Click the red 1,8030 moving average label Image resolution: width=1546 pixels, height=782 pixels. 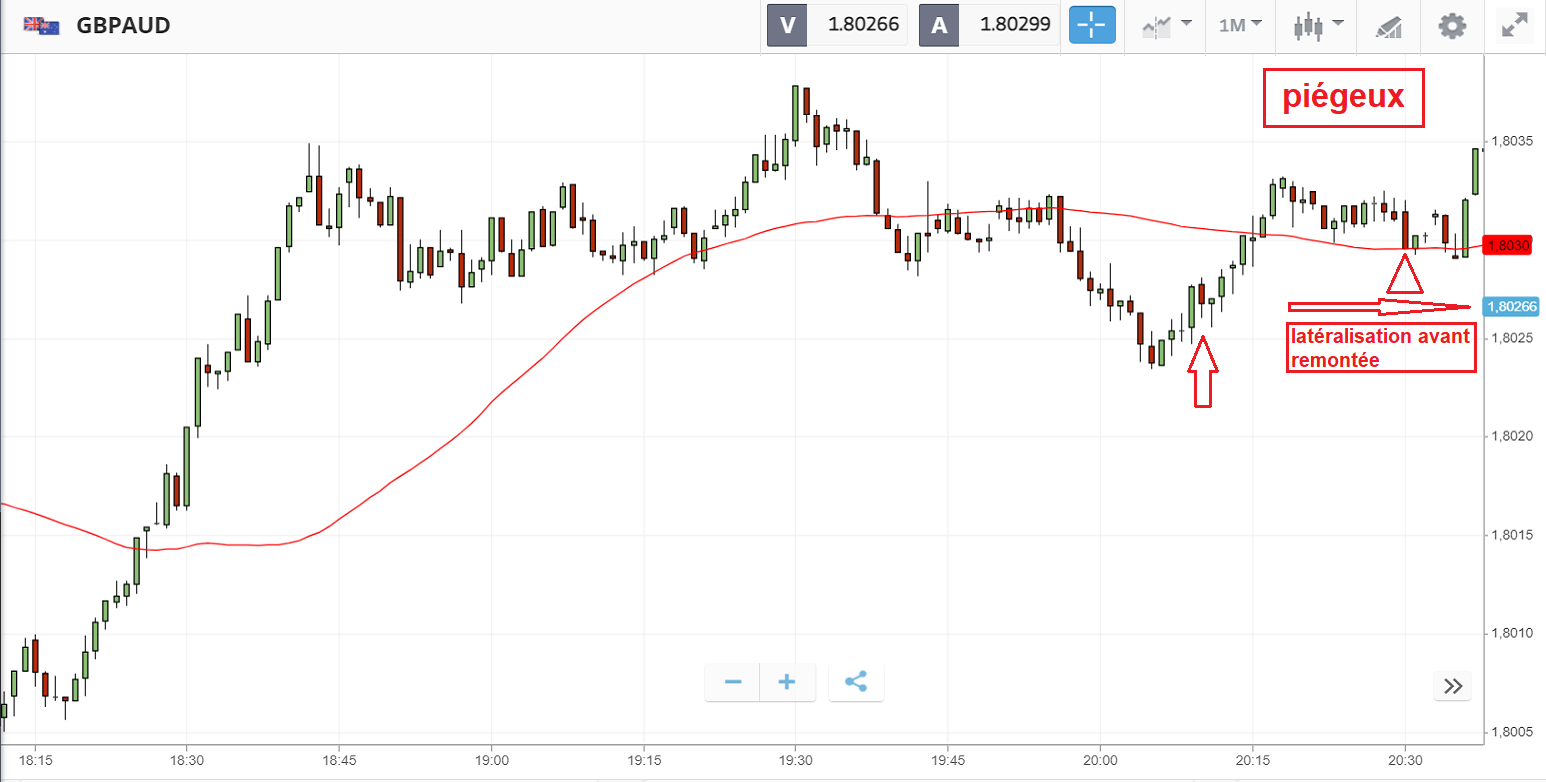click(x=1508, y=245)
